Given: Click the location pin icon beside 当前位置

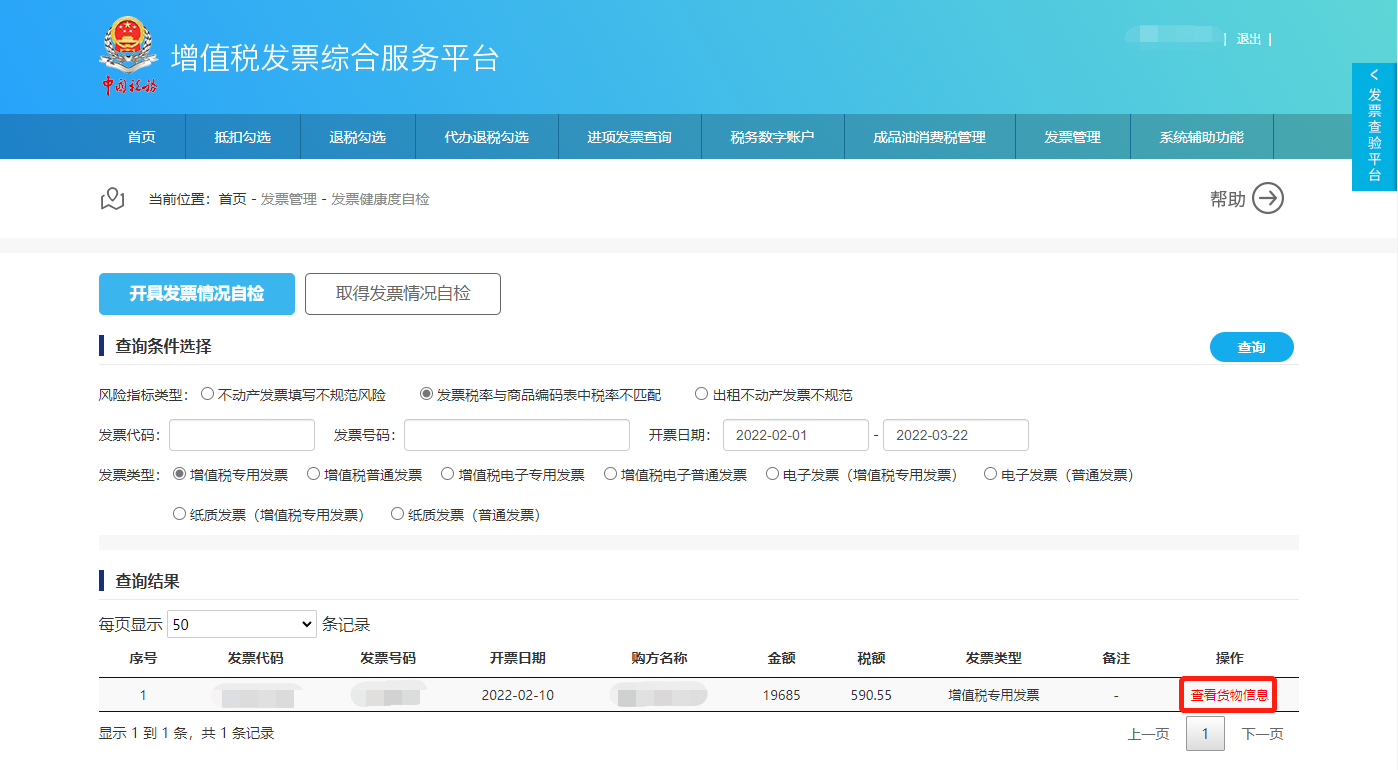Looking at the screenshot, I should coord(113,199).
